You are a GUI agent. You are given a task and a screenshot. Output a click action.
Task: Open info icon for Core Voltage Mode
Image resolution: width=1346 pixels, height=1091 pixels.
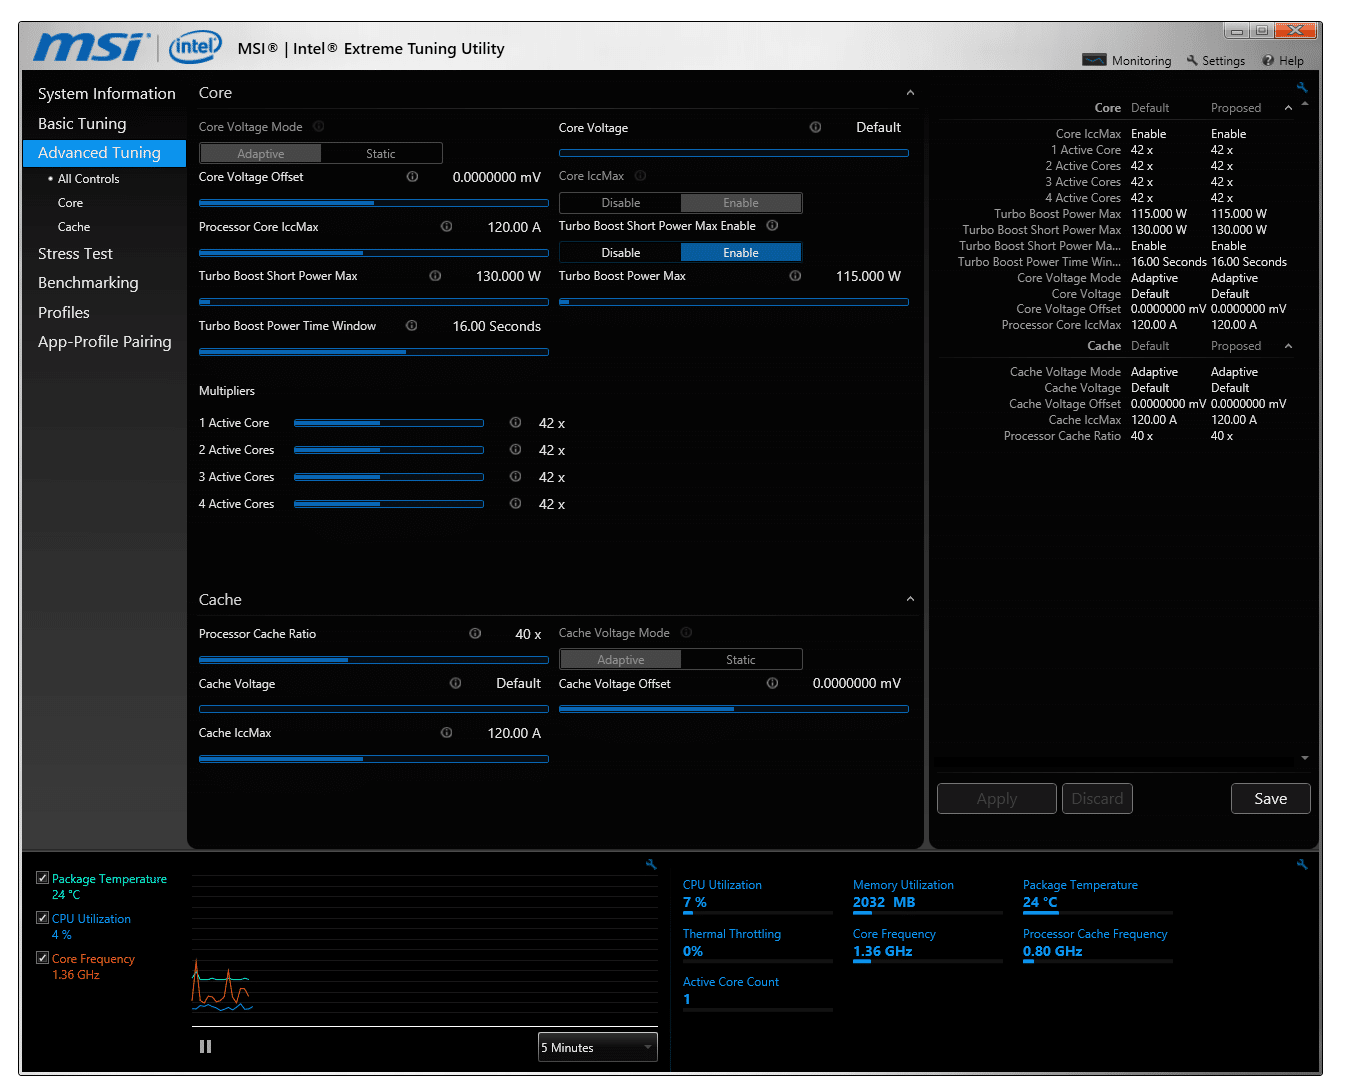319,127
